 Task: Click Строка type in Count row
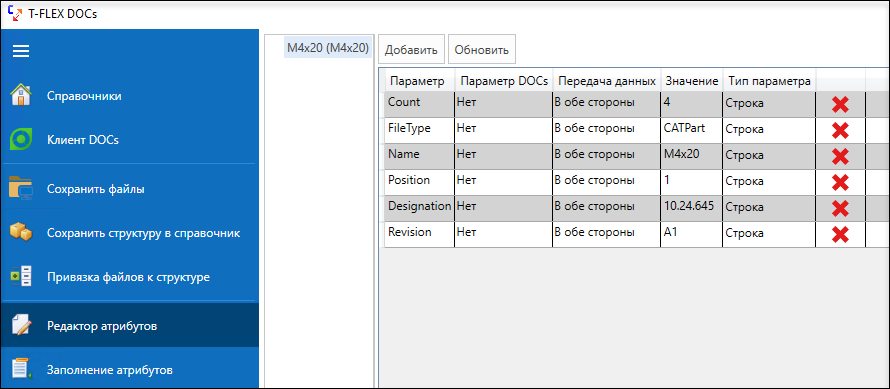pyautogui.click(x=770, y=104)
